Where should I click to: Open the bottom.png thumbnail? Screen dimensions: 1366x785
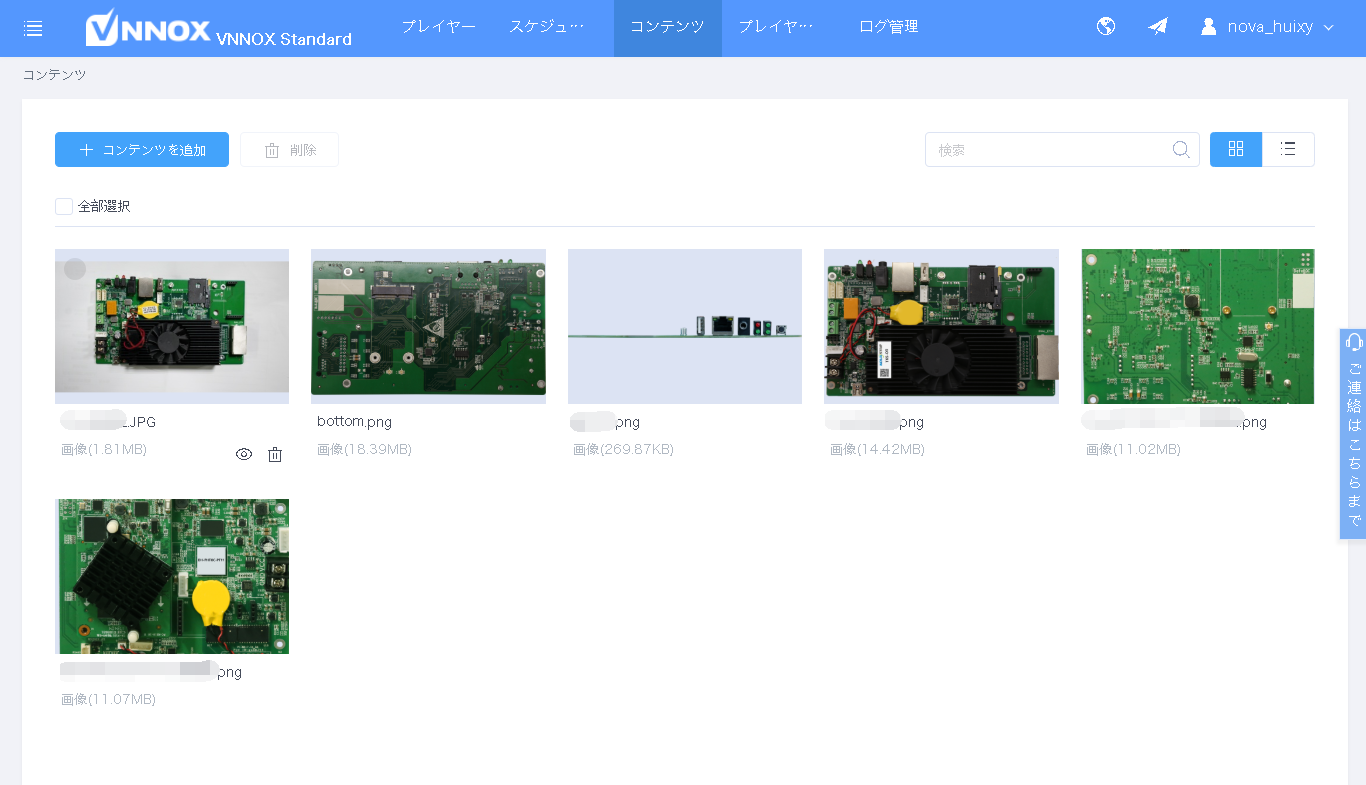[x=428, y=325]
